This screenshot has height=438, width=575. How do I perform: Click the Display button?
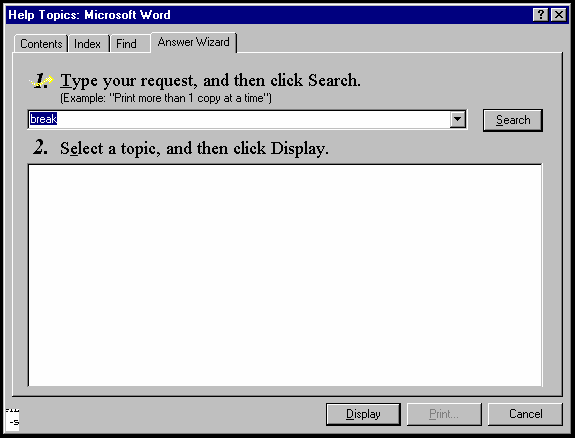pyautogui.click(x=363, y=414)
